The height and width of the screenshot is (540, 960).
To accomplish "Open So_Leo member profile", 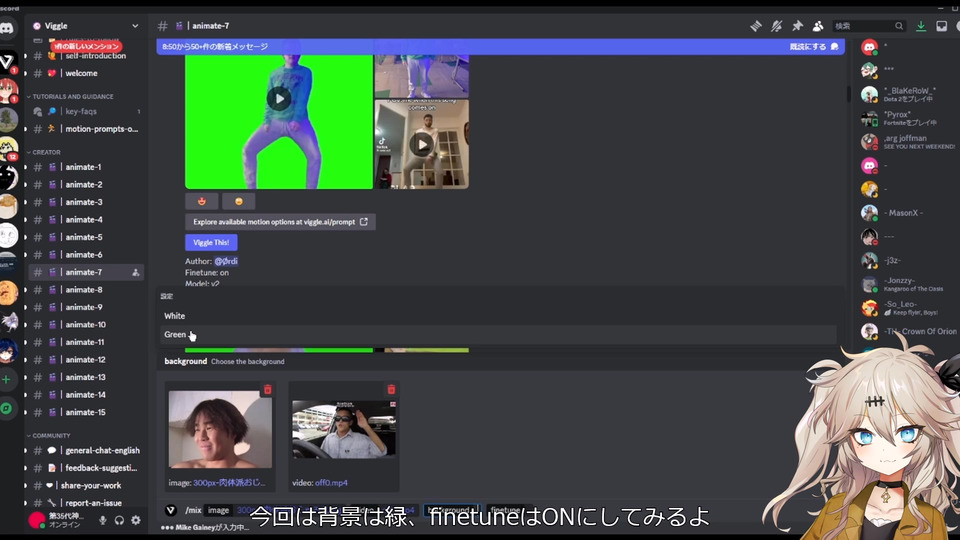I will coord(909,308).
